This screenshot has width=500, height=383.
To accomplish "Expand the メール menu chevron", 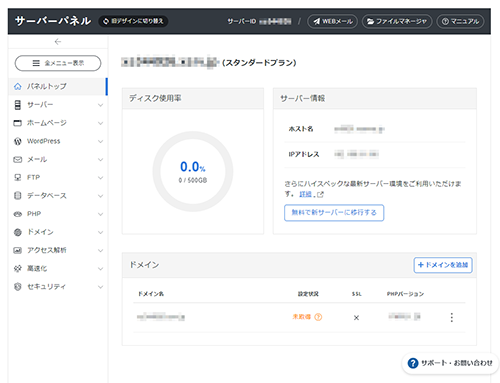I will point(100,160).
